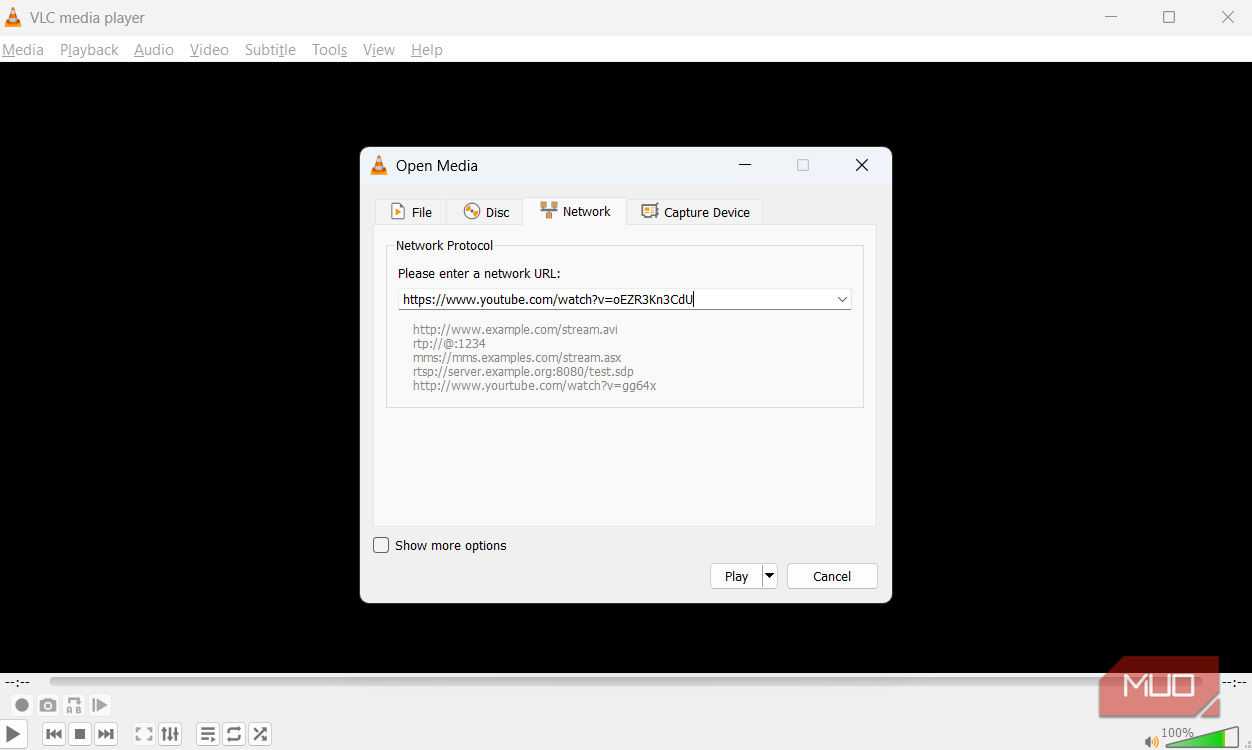
Task: Select the Network tab
Action: 575,211
